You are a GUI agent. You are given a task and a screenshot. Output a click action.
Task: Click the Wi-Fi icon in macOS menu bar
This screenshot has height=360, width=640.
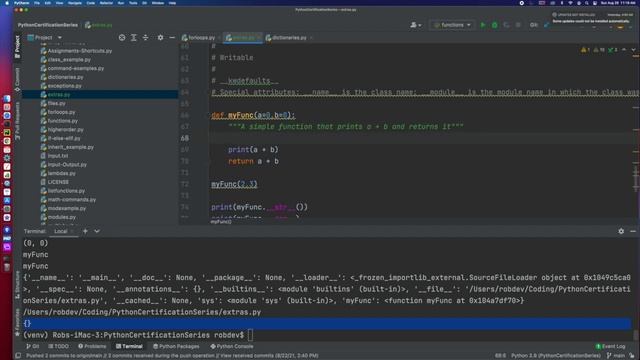pyautogui.click(x=570, y=3)
